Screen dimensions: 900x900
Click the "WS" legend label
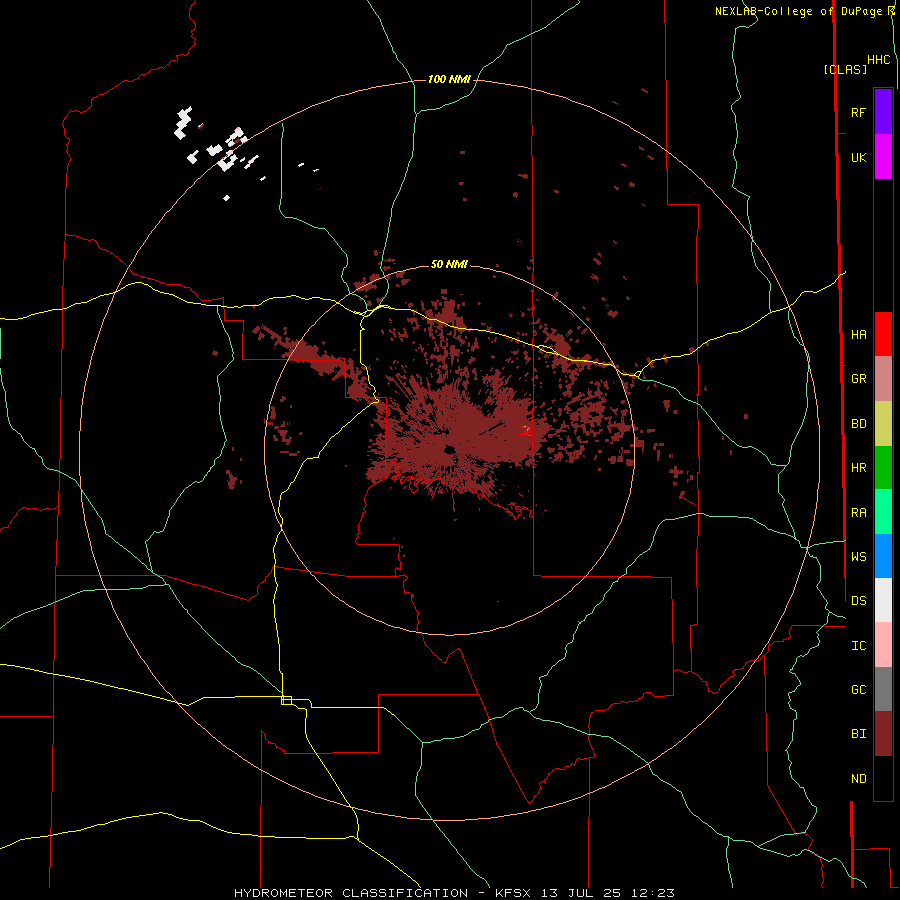point(858,556)
